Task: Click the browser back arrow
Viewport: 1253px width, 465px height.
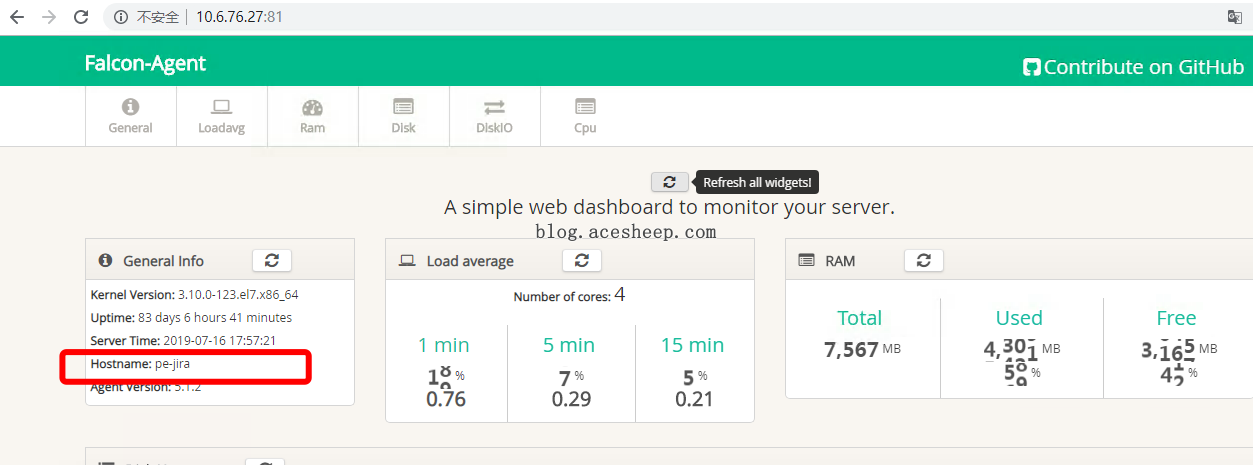Action: pos(16,17)
